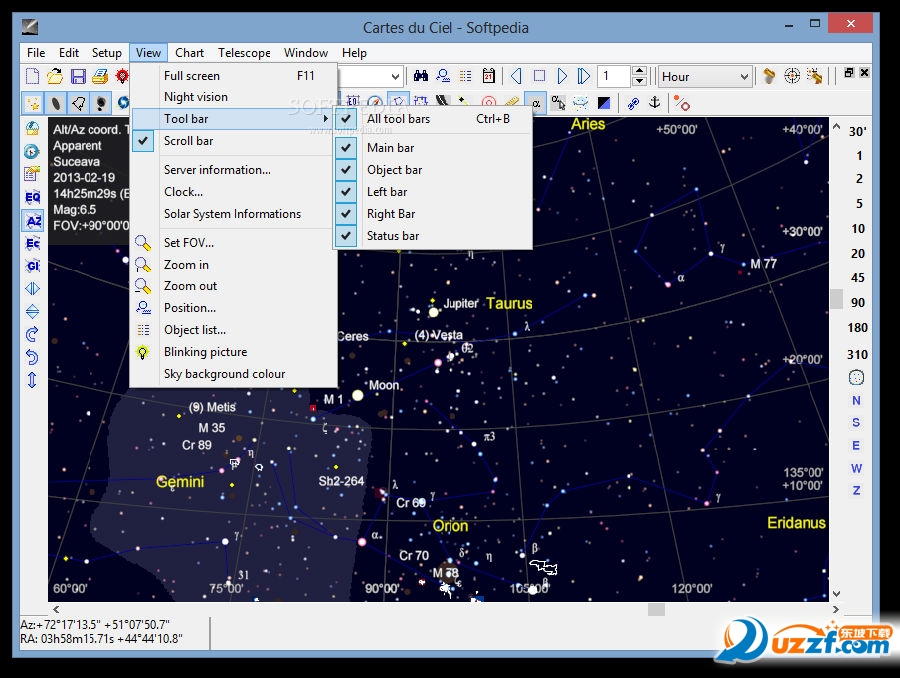
Task: Flip chart vertically in left bar
Action: coord(33,312)
